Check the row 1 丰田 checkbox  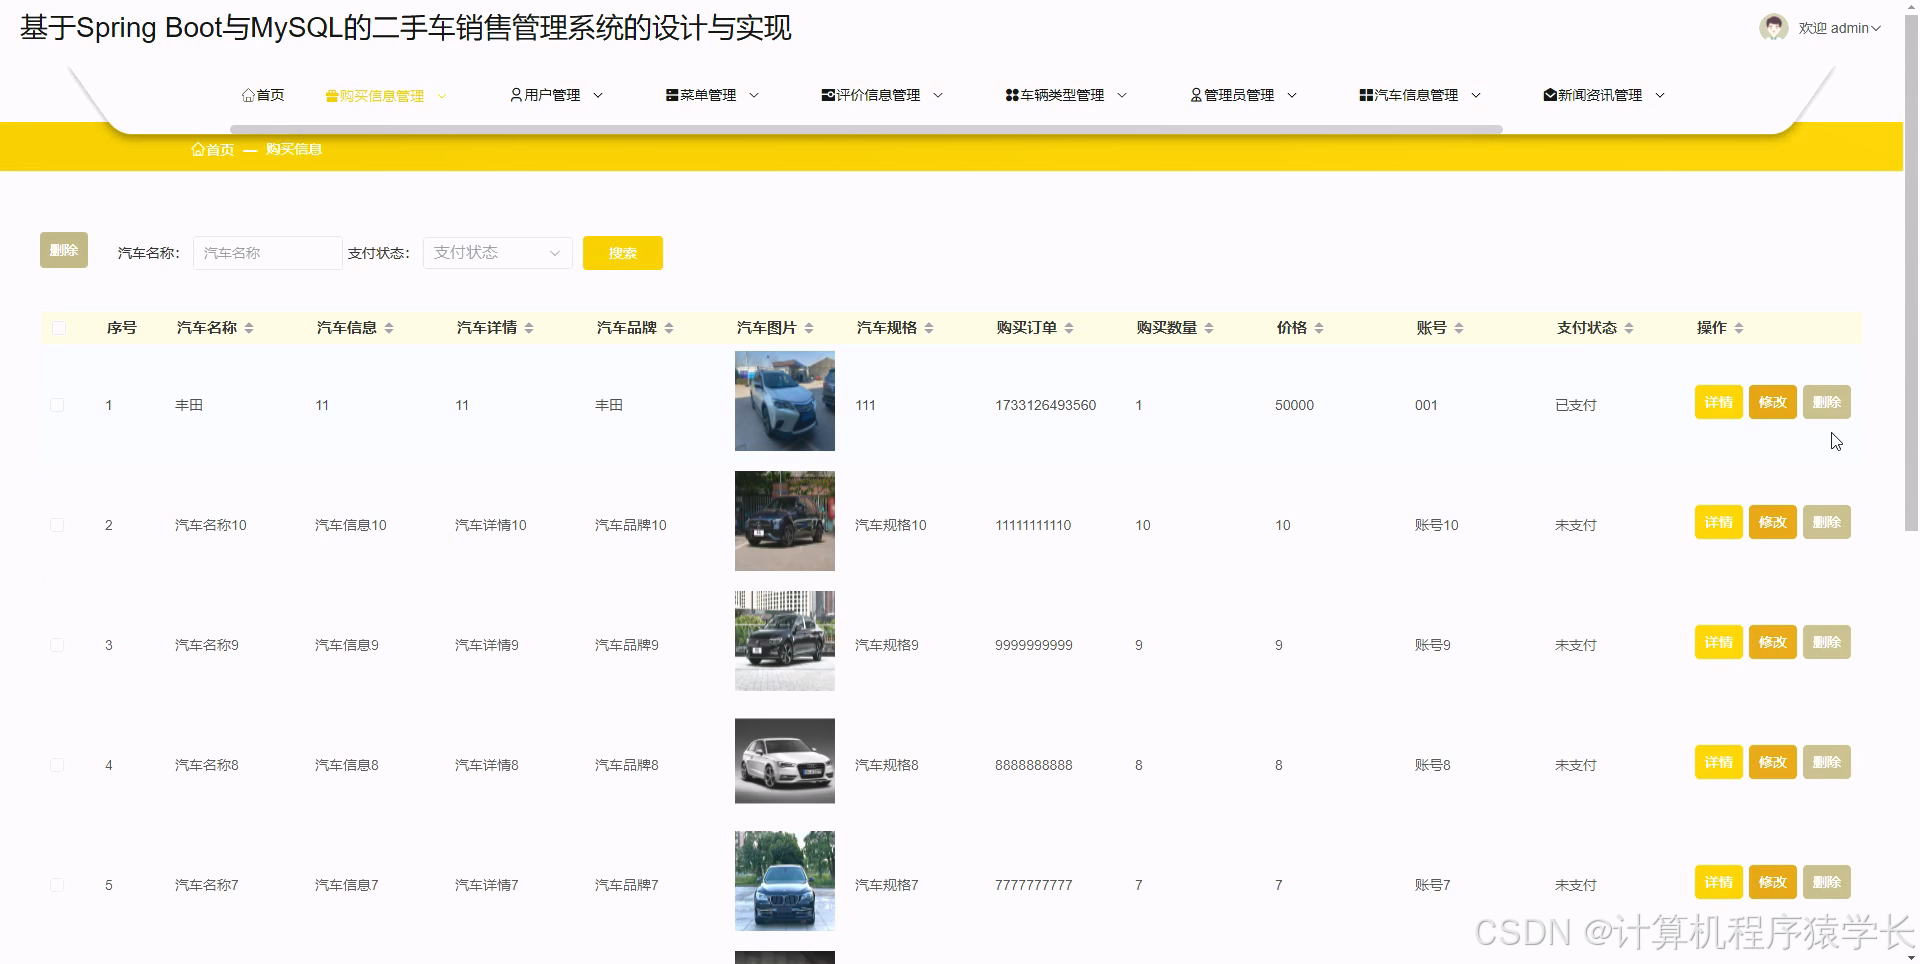click(57, 405)
